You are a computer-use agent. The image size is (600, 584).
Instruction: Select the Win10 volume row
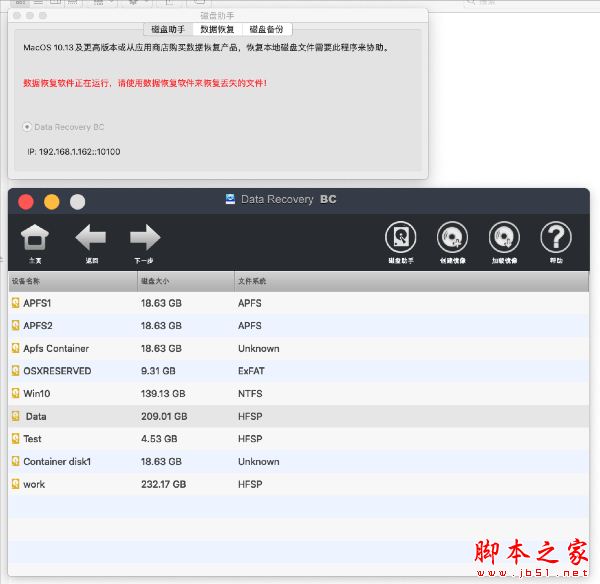298,393
